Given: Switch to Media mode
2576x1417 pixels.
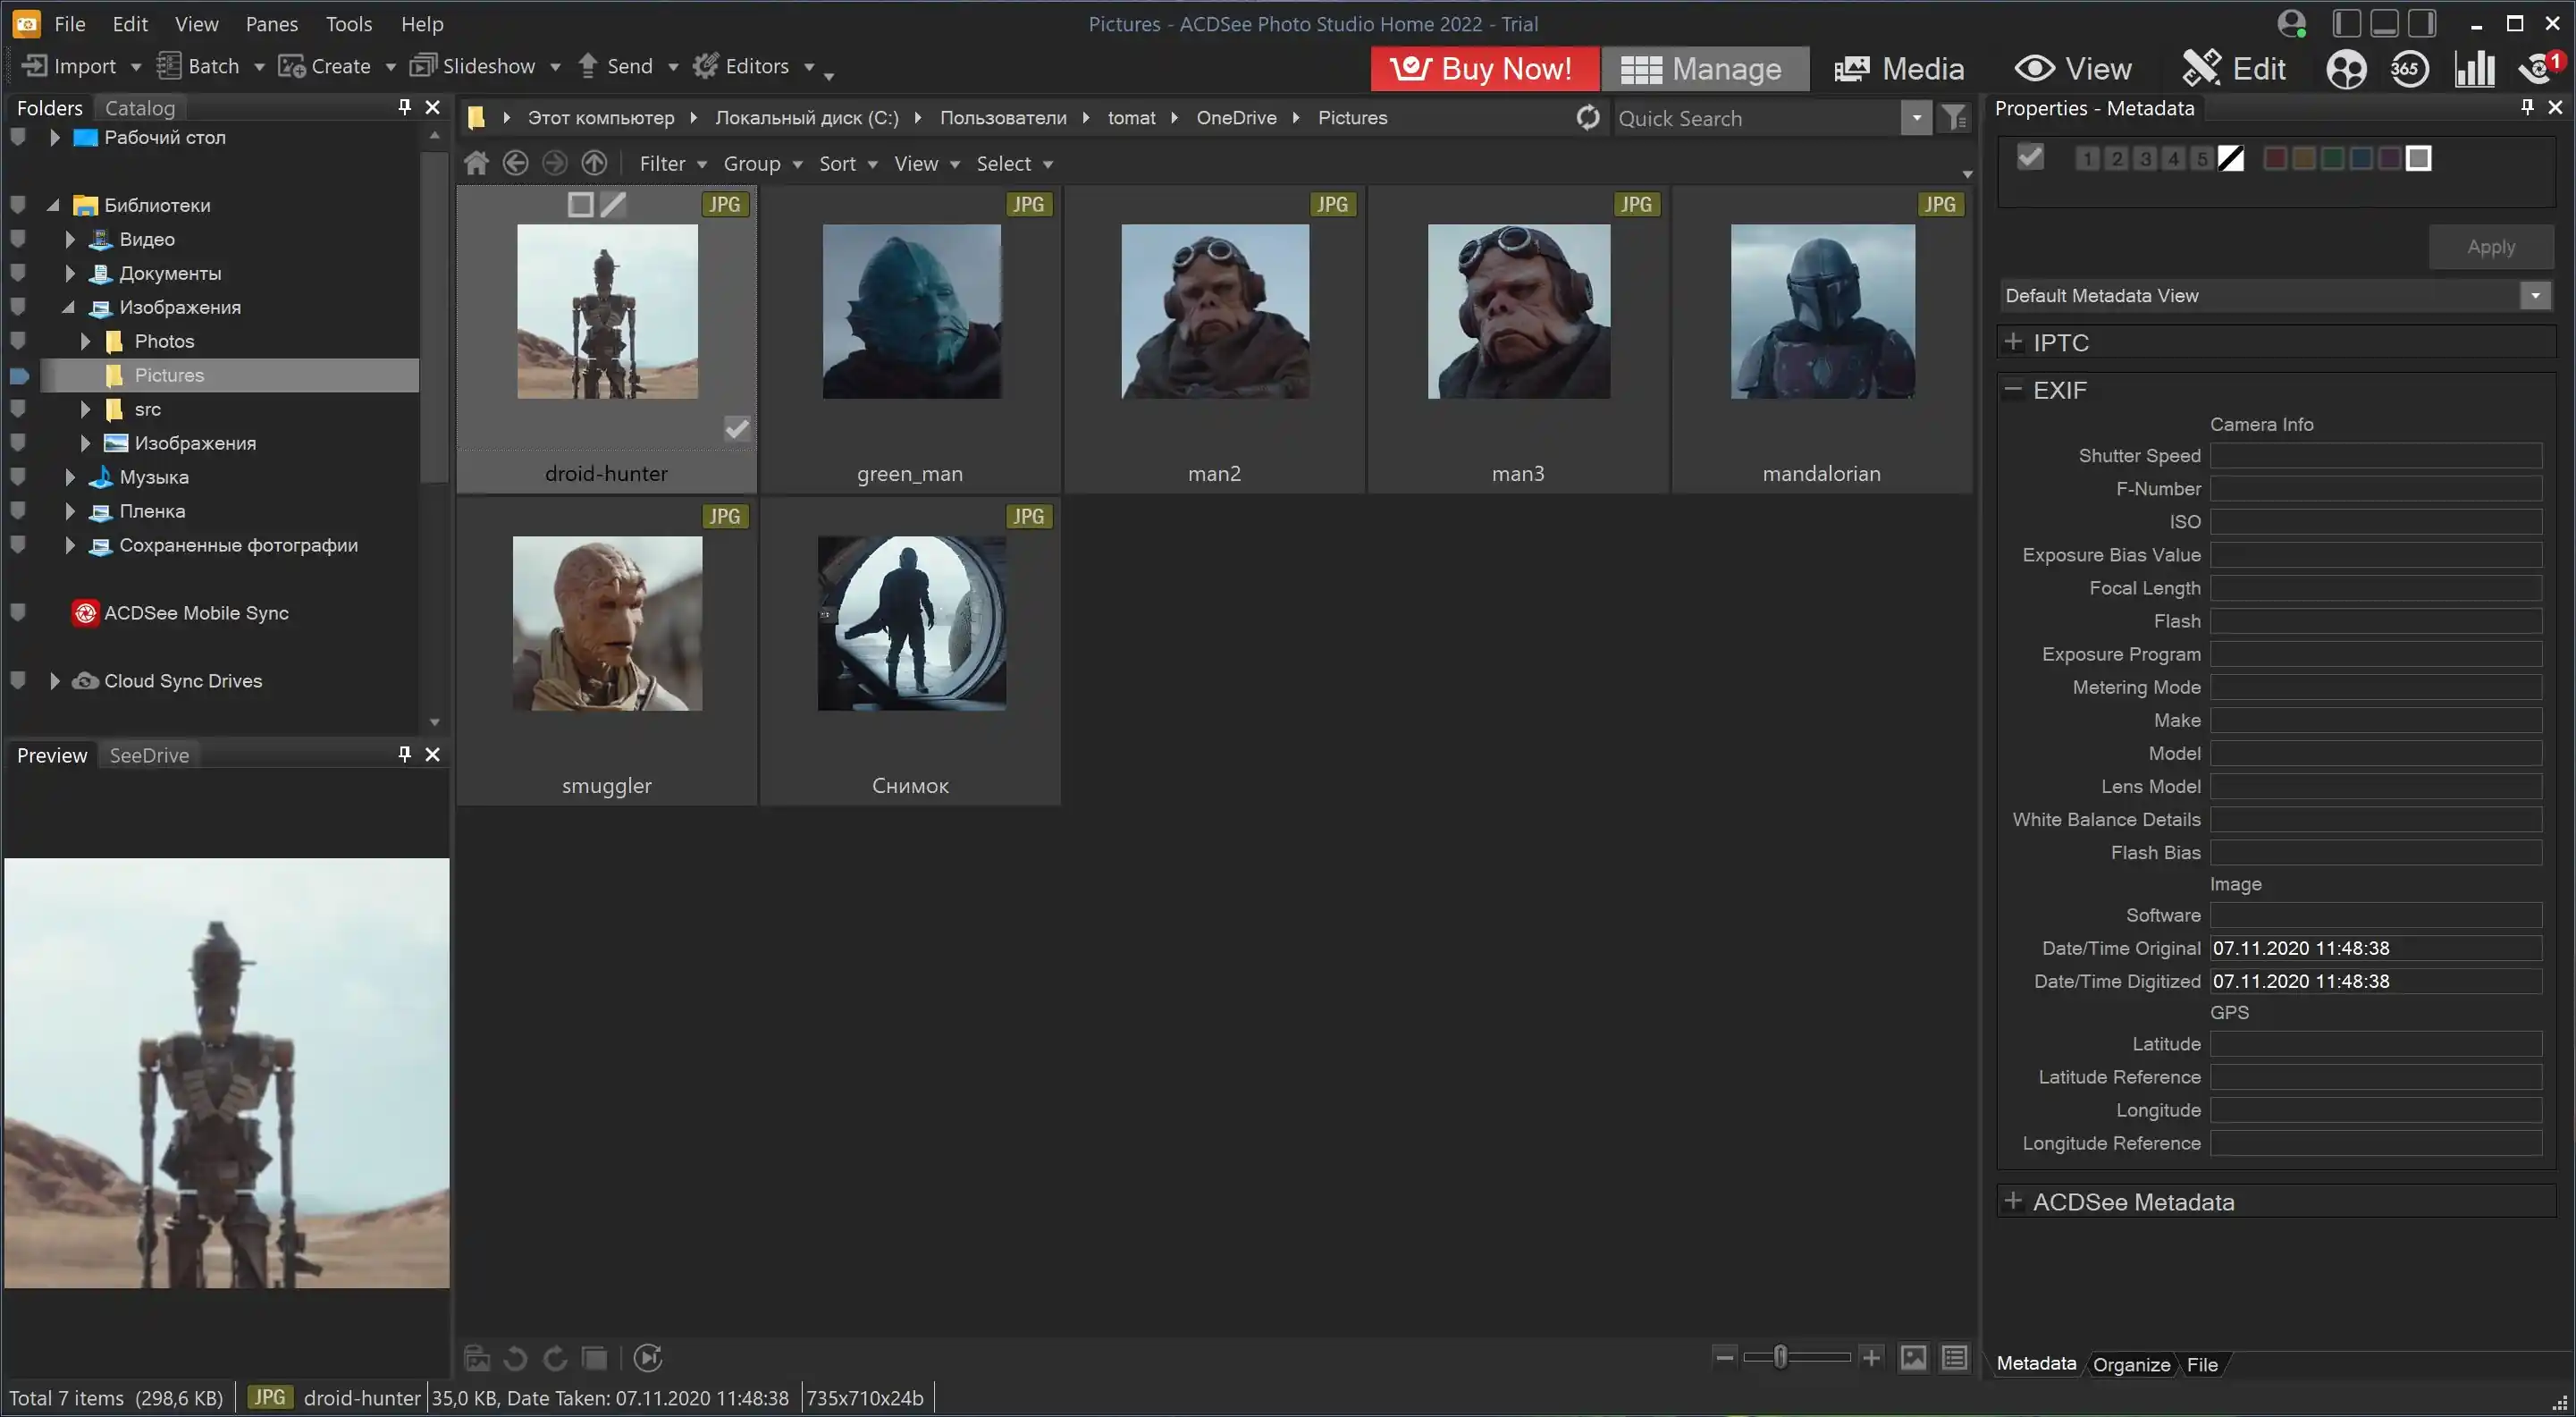Looking at the screenshot, I should click(1899, 68).
